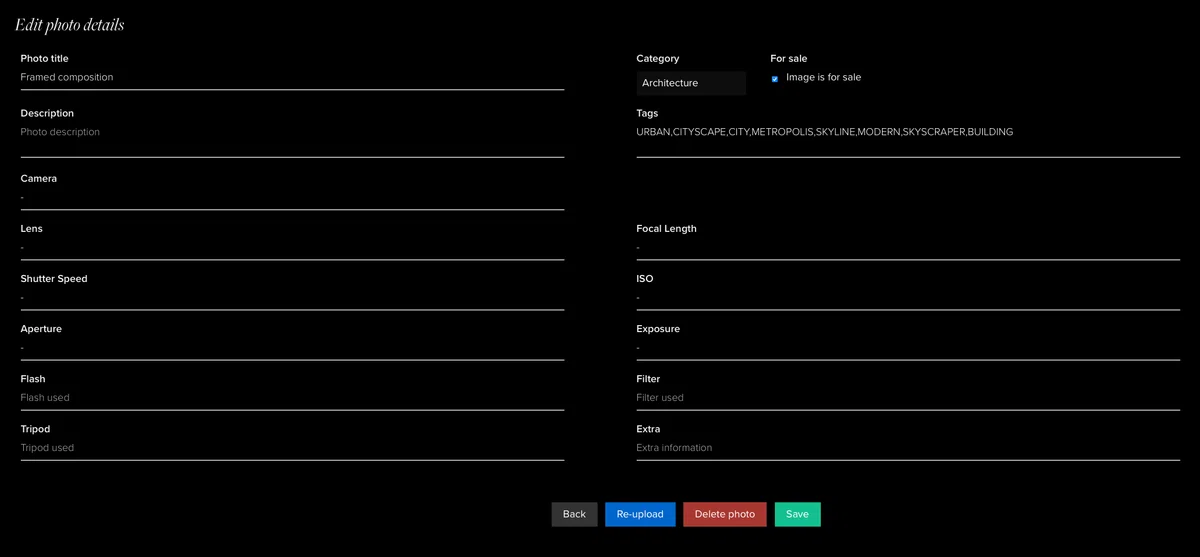Screen dimensions: 1200x557
Task: Click the Edit photo details heading
Action: (x=70, y=25)
